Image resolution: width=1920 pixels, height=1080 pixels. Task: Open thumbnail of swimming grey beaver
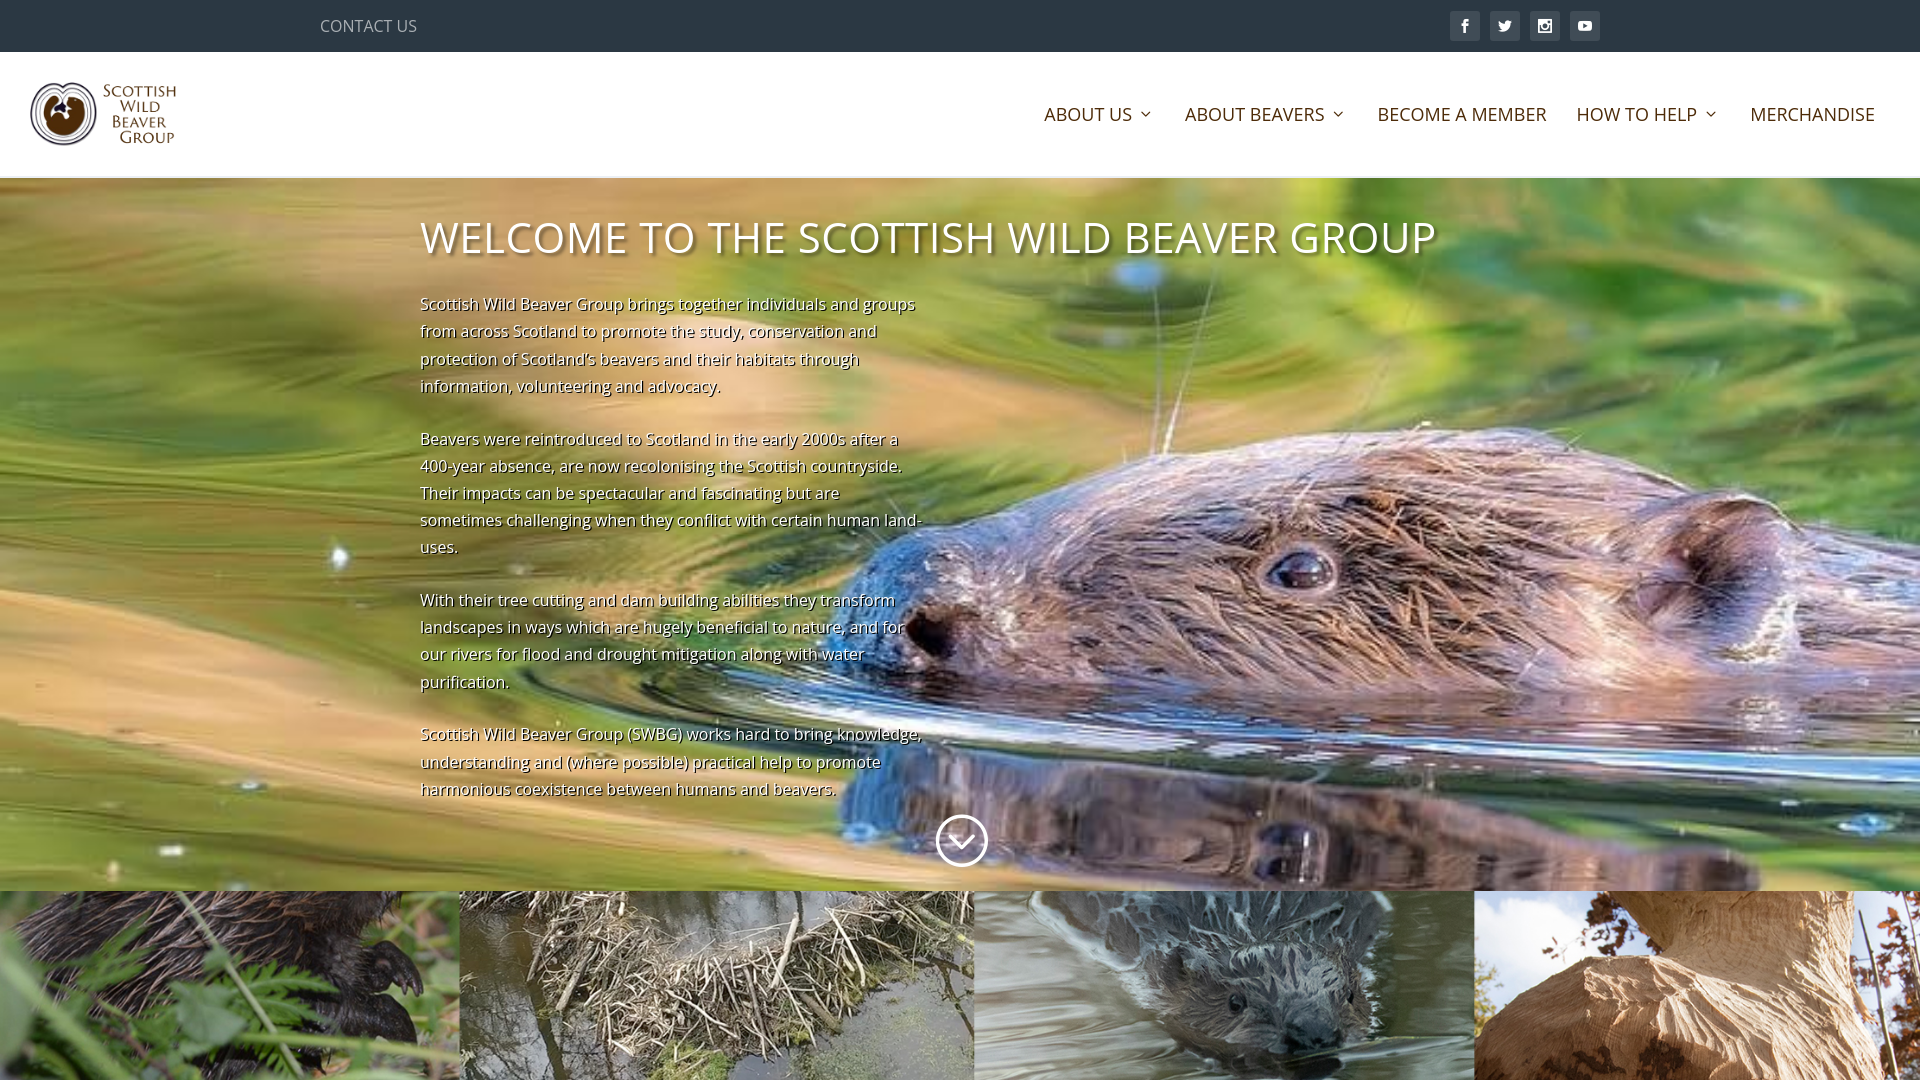(1224, 985)
